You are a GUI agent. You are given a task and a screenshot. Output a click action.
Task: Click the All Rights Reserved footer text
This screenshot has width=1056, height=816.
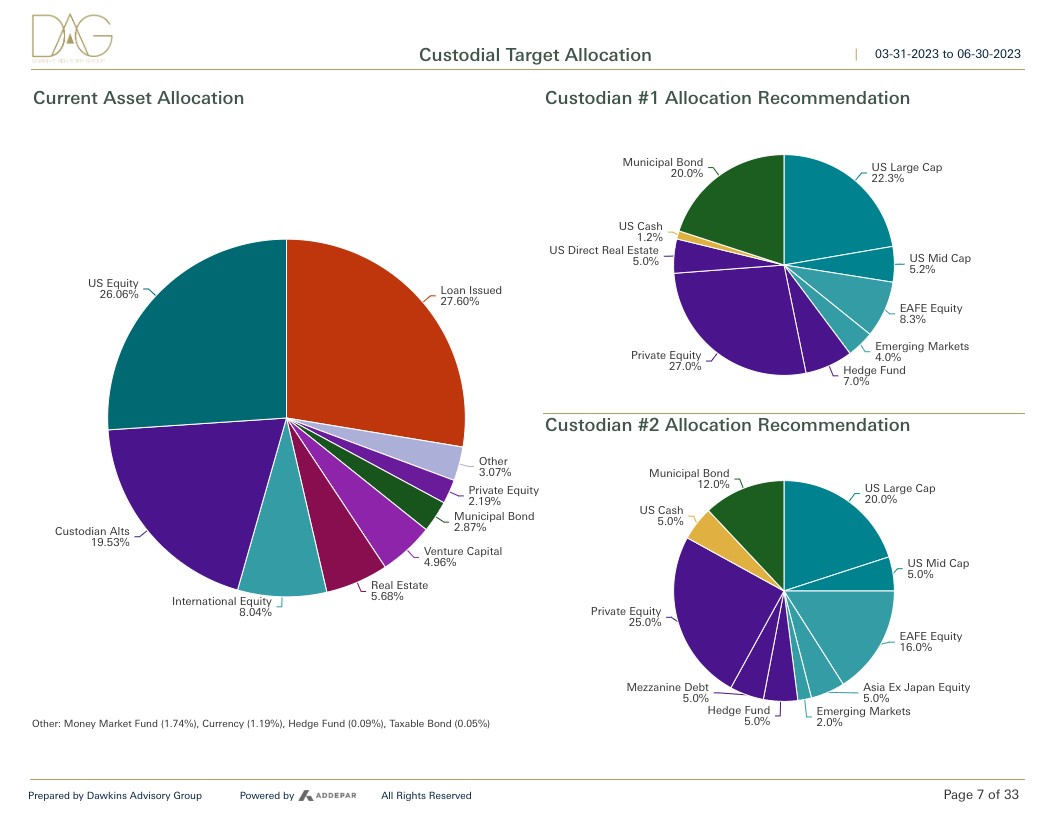(x=426, y=795)
